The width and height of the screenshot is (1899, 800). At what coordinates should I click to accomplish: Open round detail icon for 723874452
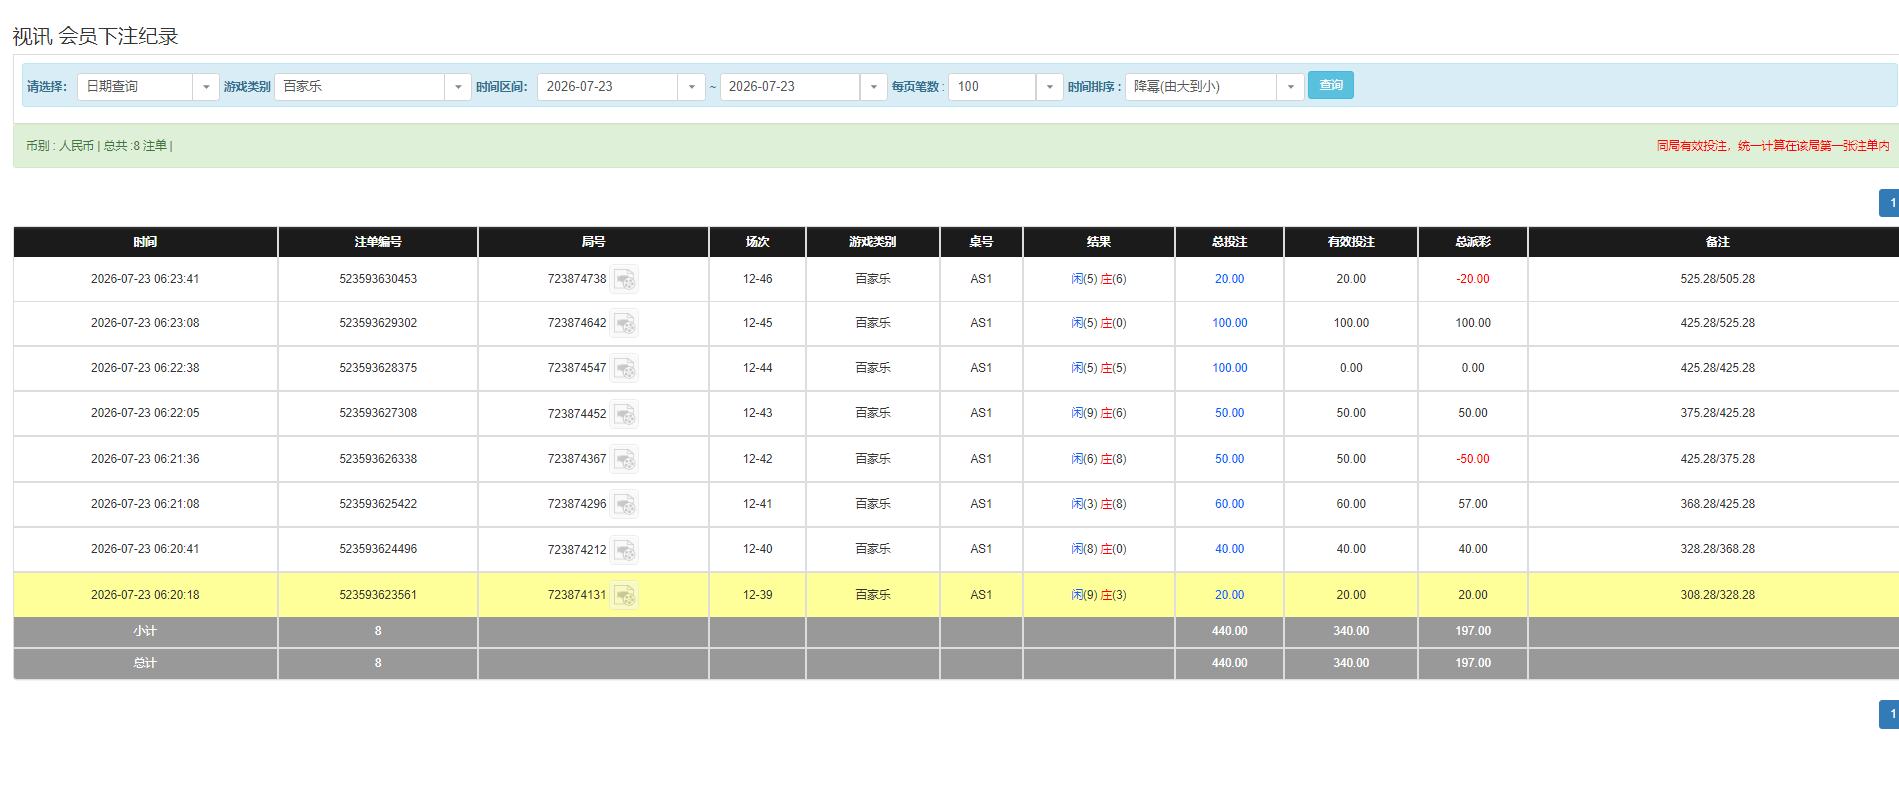[x=625, y=413]
